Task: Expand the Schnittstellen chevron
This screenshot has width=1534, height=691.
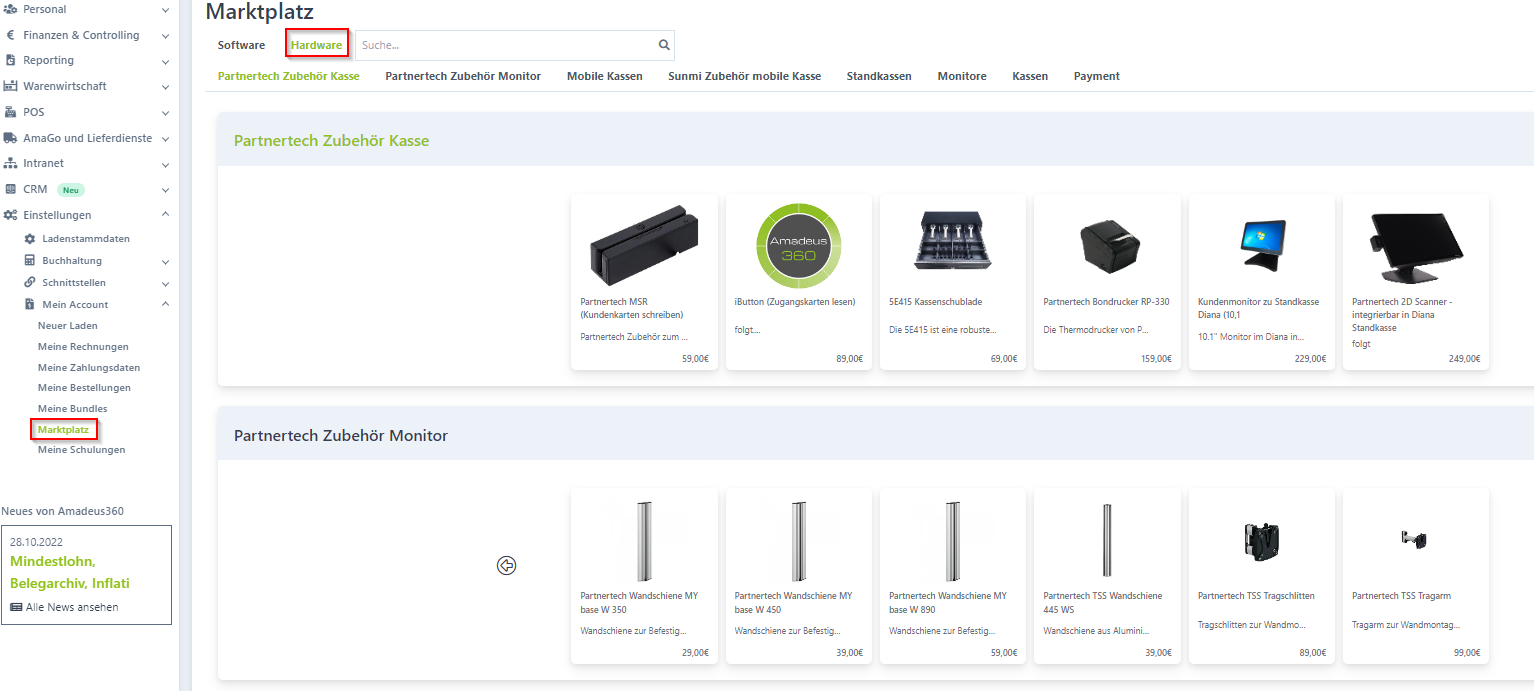Action: point(165,284)
